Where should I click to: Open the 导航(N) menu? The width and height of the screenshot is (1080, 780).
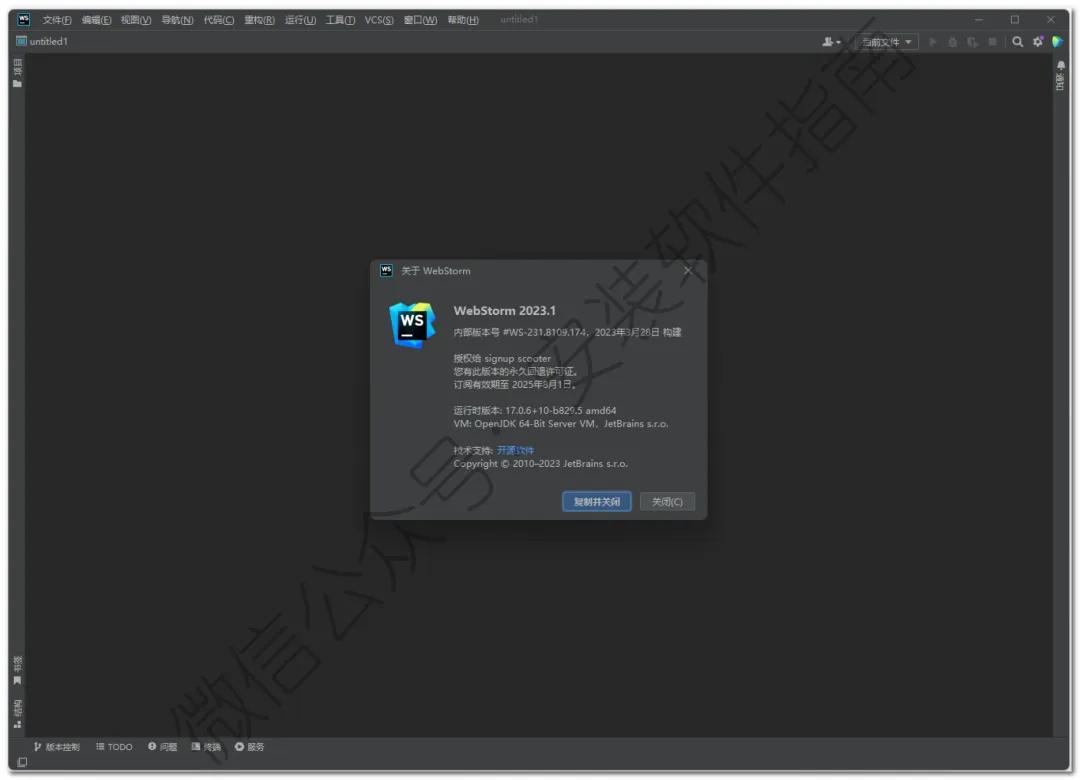coord(177,20)
